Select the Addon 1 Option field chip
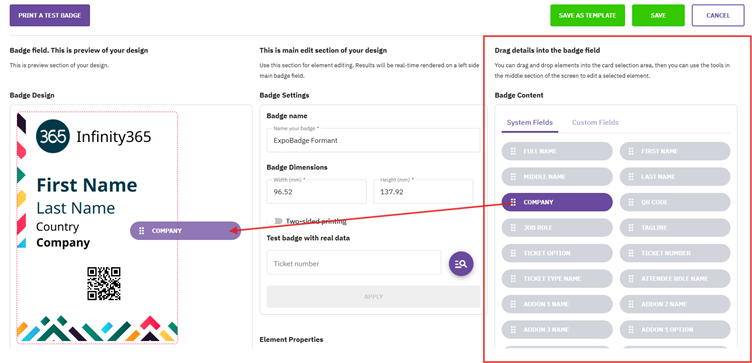This screenshot has width=752, height=363. [675, 329]
